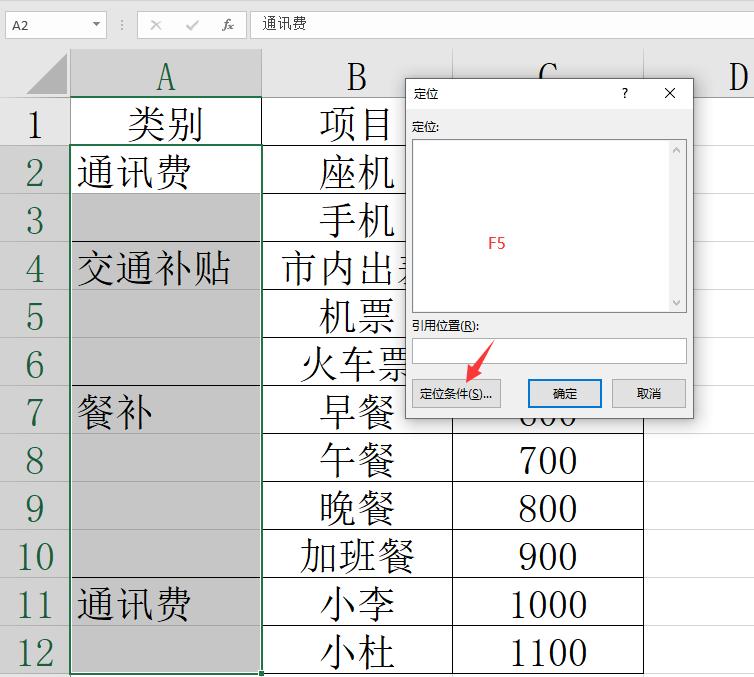The image size is (754, 677).
Task: Click cell C10 containing 900
Action: 548,554
